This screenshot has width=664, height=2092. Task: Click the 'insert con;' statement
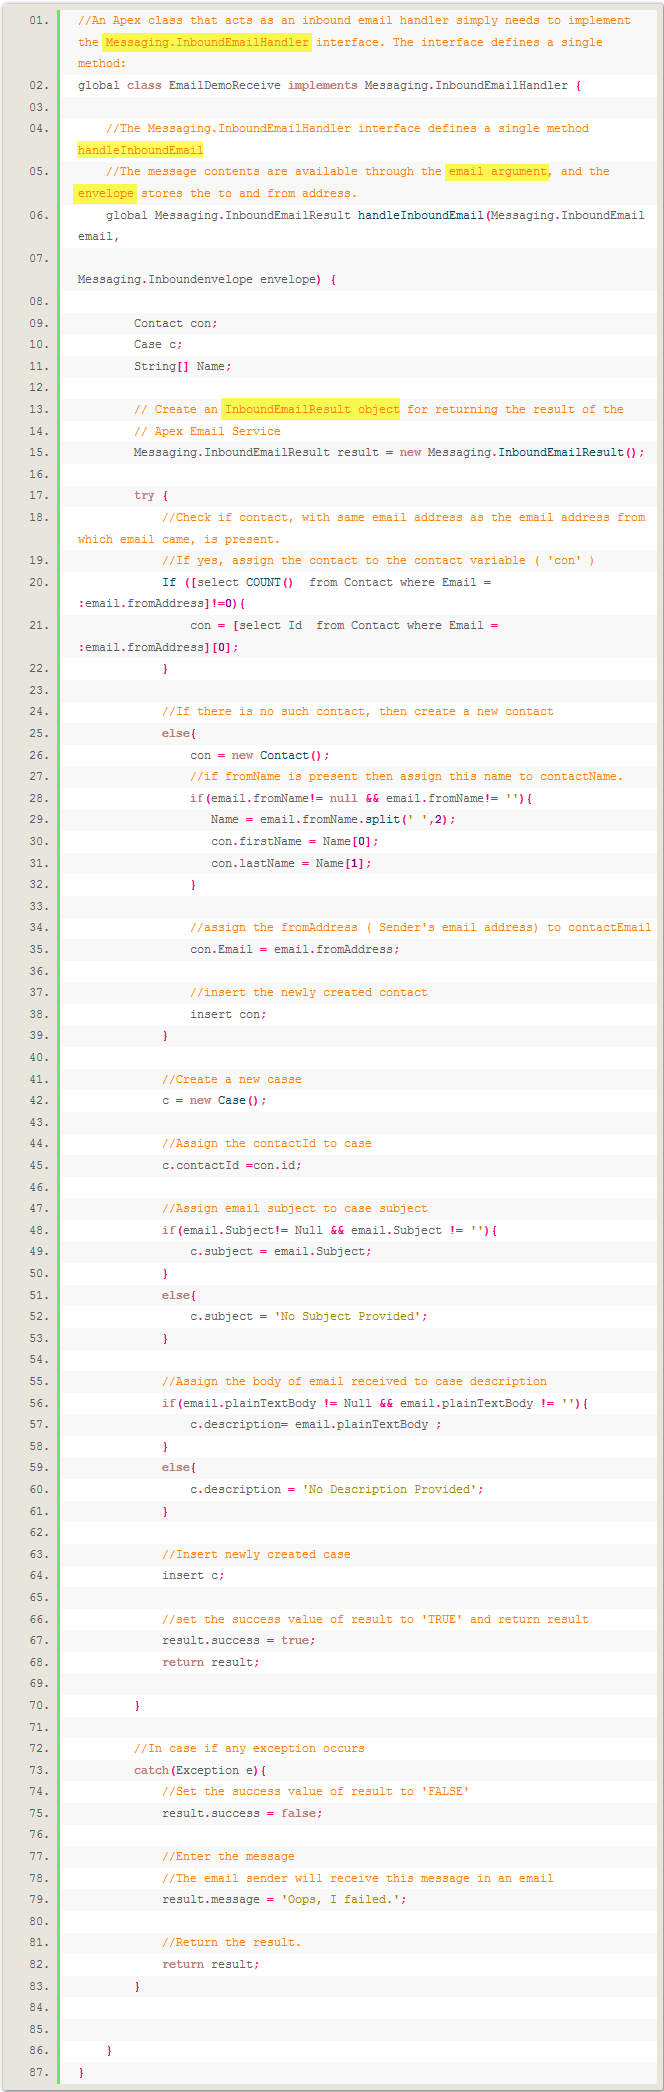pyautogui.click(x=228, y=1014)
